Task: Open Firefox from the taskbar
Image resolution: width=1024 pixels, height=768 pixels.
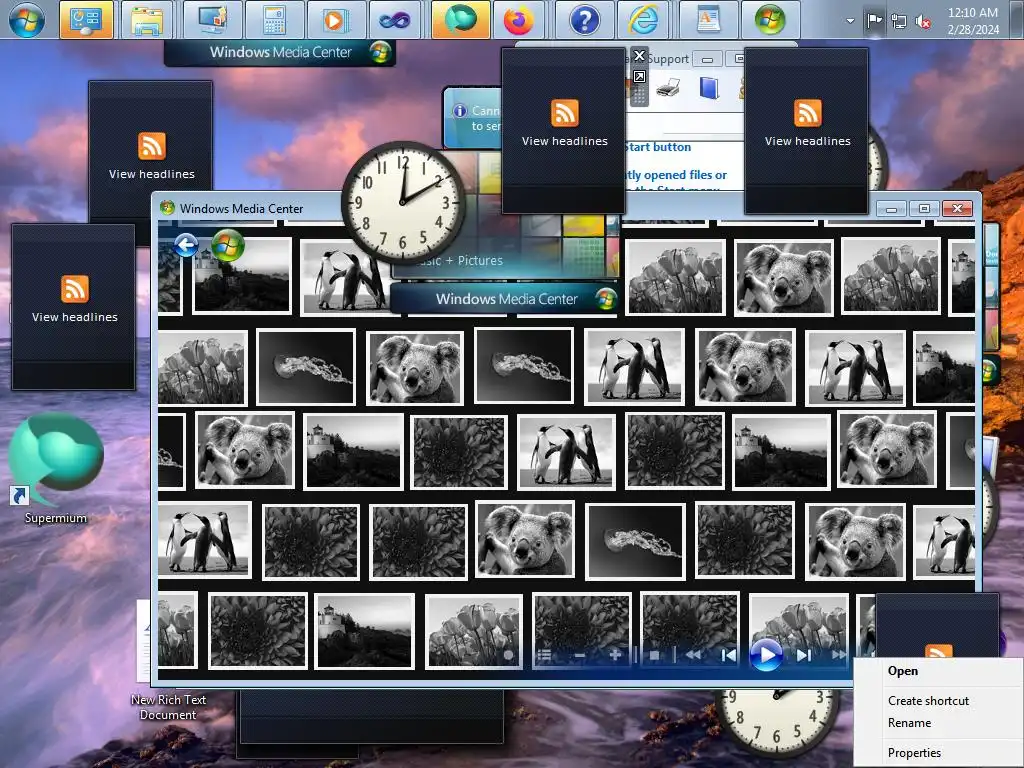Action: coord(519,20)
